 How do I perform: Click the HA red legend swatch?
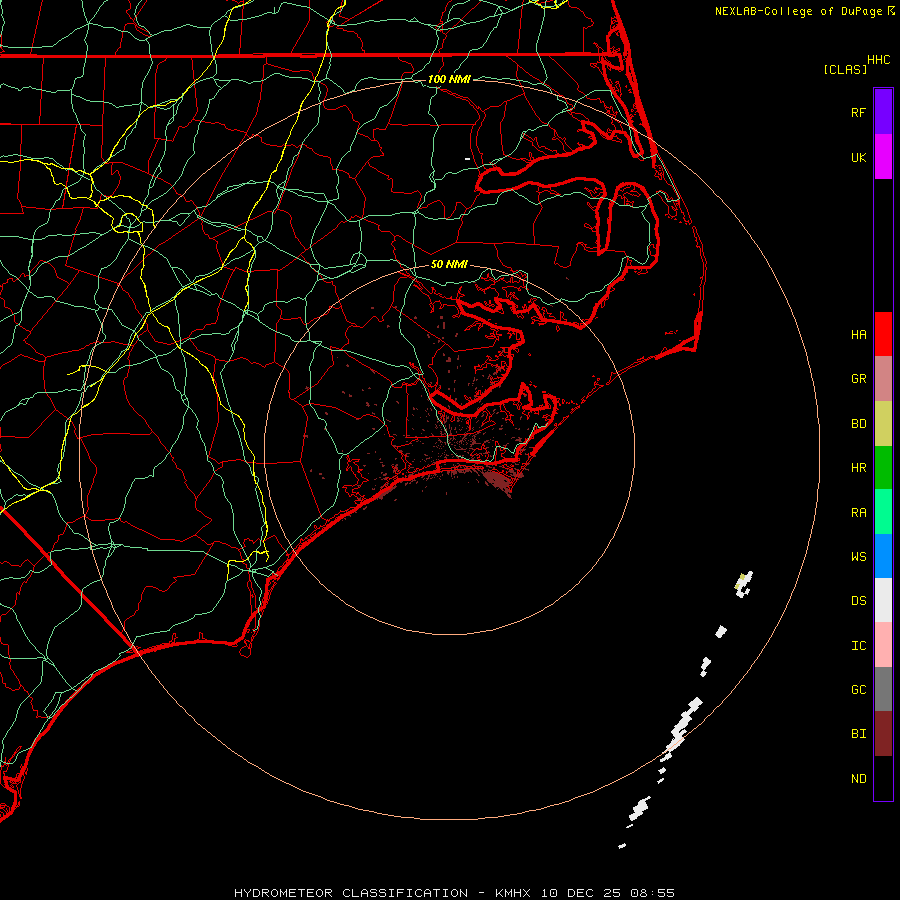(883, 334)
